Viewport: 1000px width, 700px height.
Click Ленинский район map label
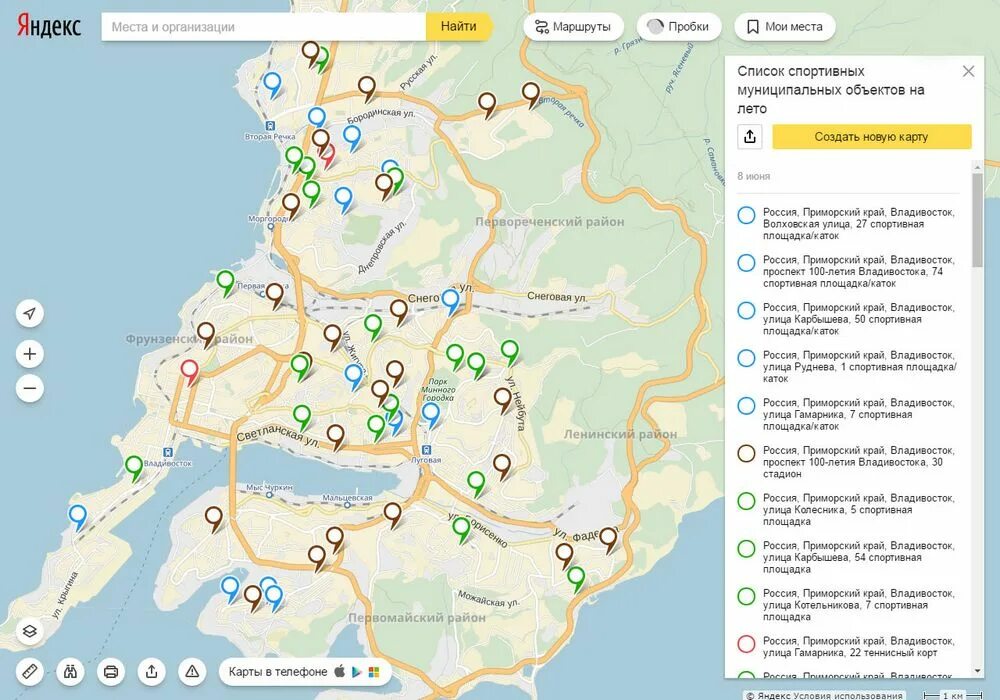621,434
